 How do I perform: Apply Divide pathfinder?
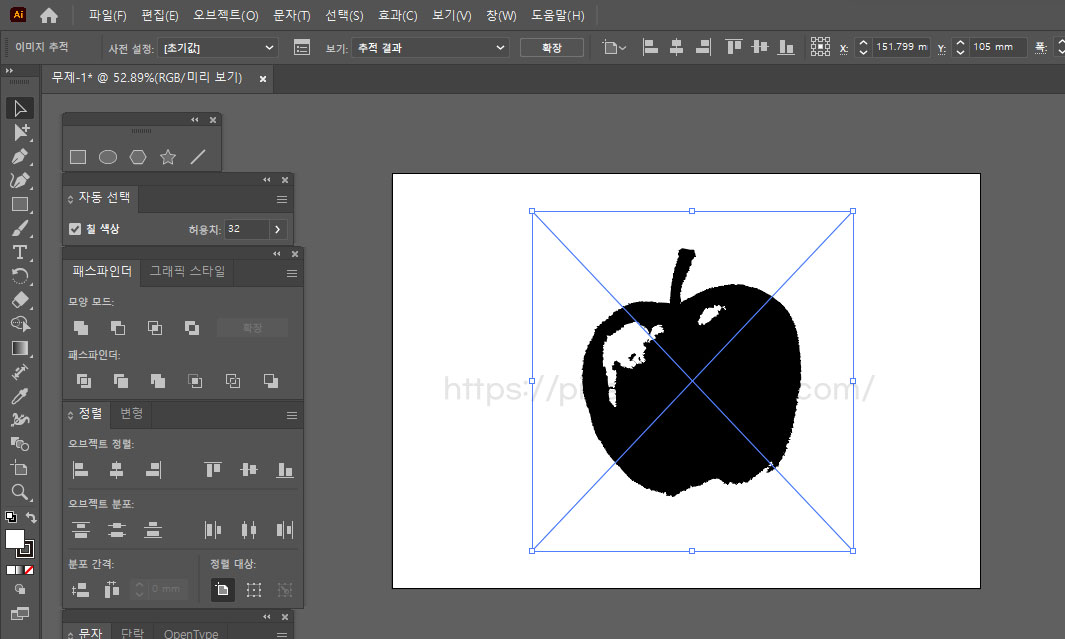(84, 381)
